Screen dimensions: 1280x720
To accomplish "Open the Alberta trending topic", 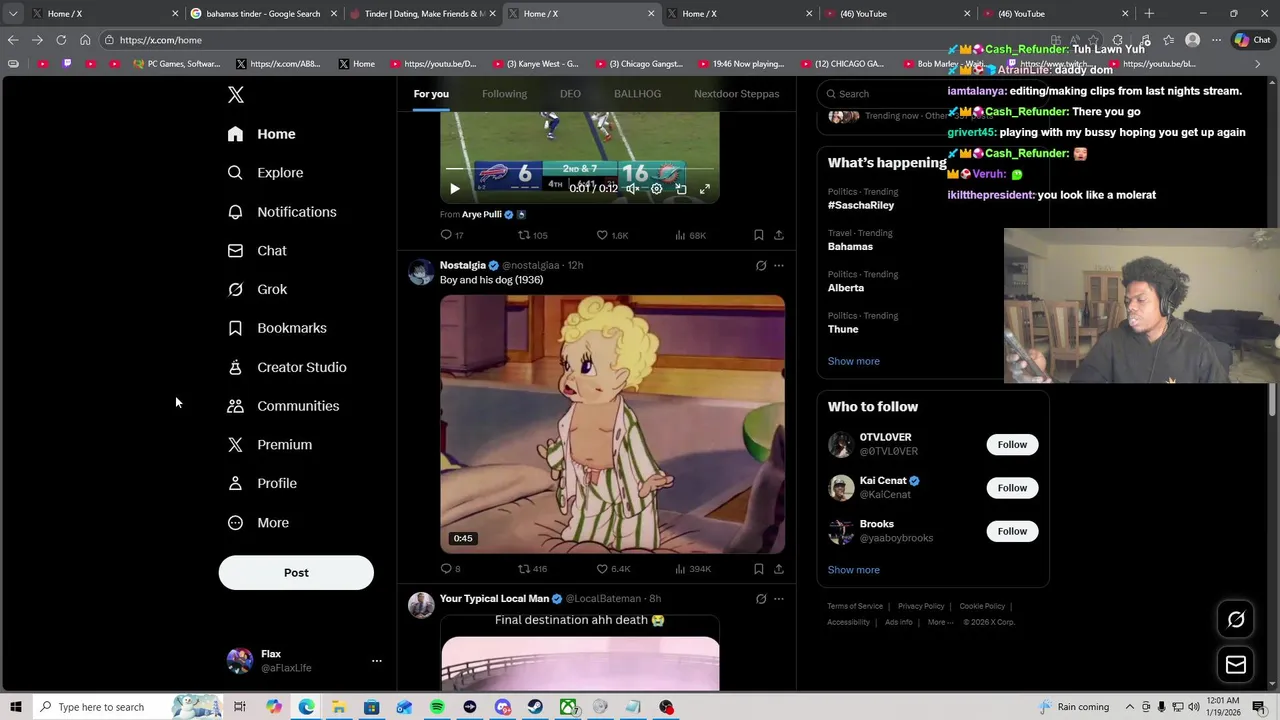I will point(846,288).
